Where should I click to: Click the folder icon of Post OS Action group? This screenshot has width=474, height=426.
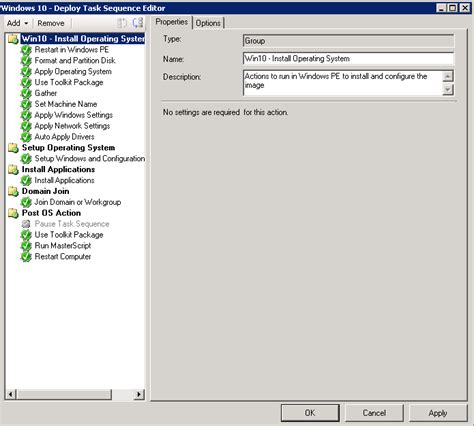tap(13, 213)
